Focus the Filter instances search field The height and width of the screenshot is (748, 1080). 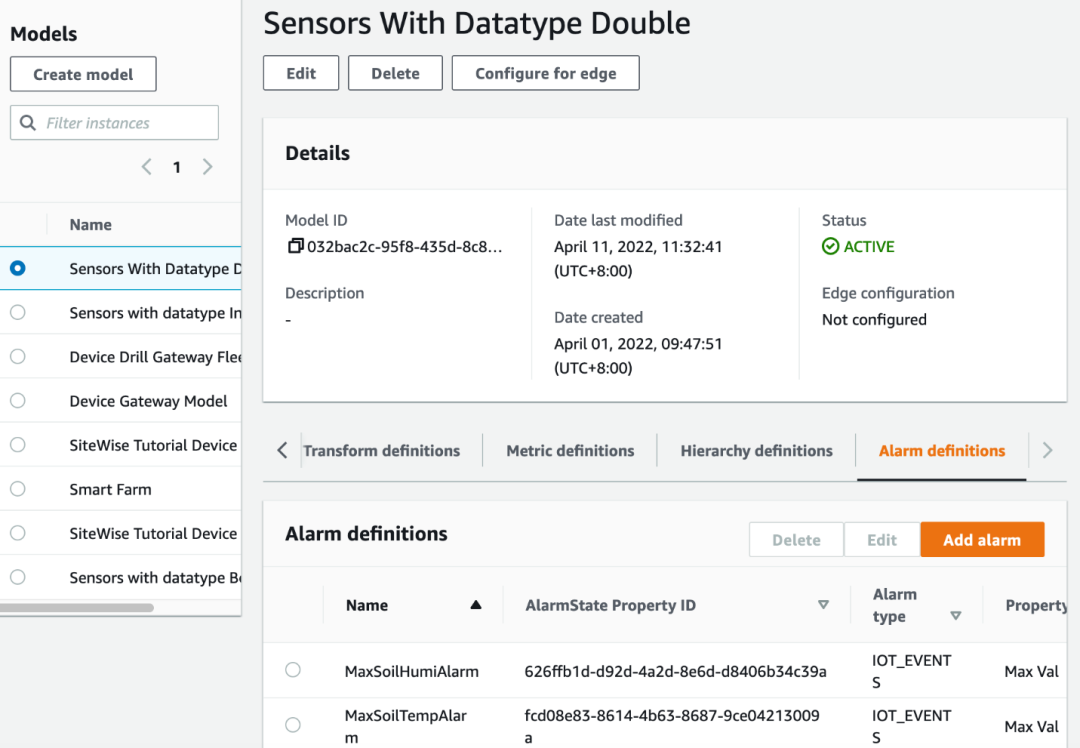[125, 123]
